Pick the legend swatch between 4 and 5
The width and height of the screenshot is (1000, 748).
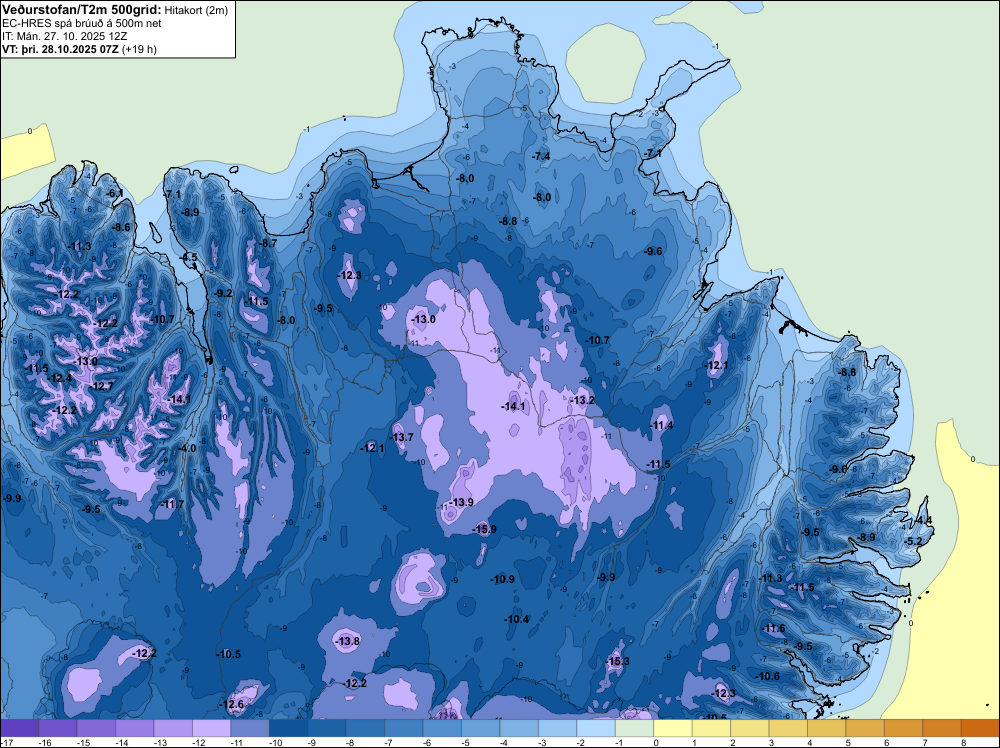pos(827,728)
